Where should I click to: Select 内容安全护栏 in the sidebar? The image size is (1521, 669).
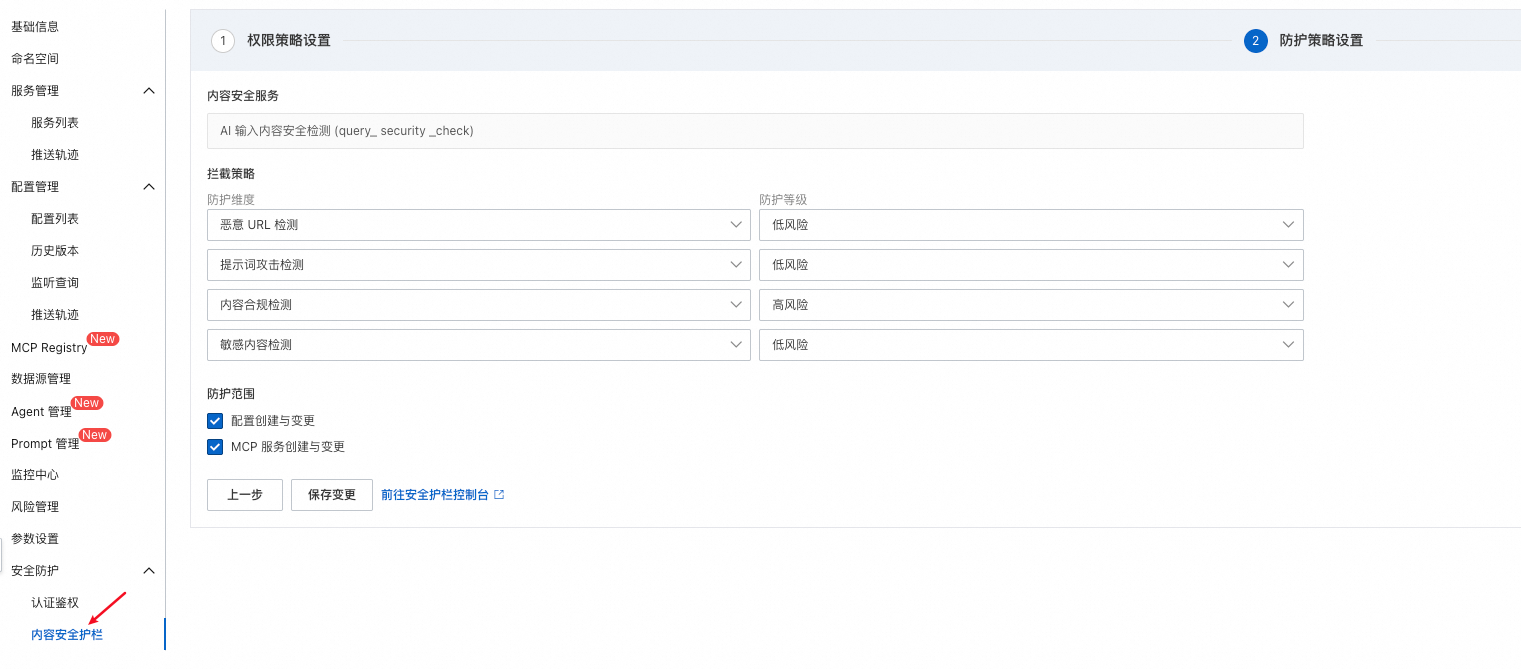67,634
